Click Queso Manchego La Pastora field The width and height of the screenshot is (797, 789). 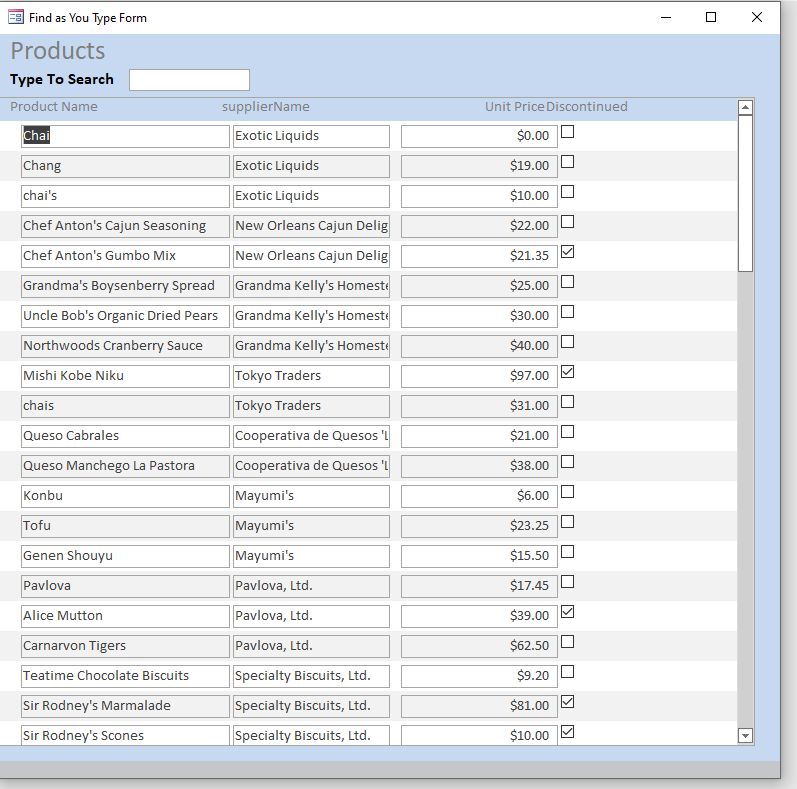coord(125,466)
